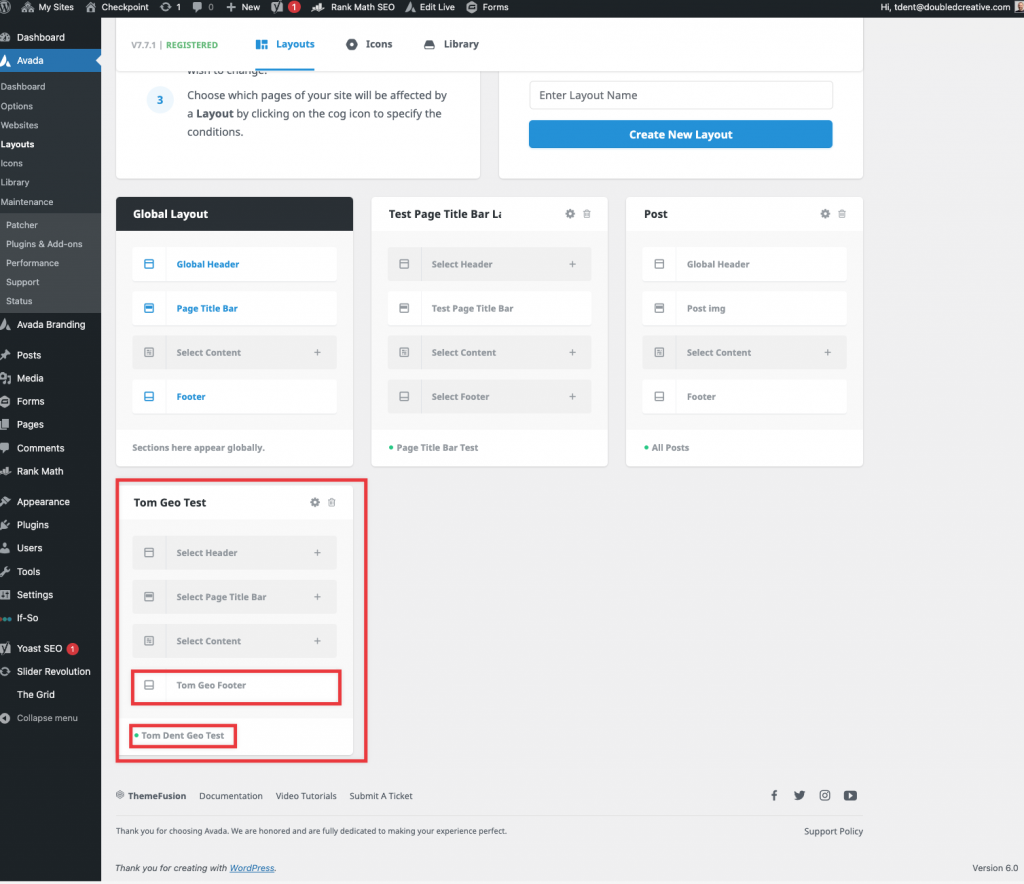Click Submit A Ticket link
The image size is (1024, 884).
pos(381,796)
